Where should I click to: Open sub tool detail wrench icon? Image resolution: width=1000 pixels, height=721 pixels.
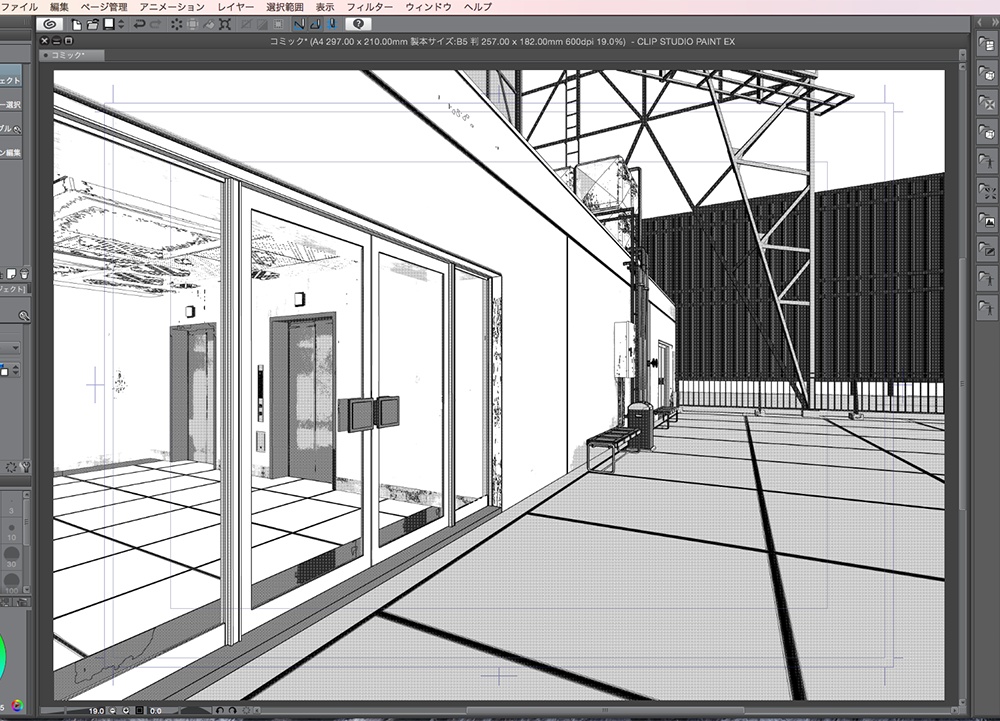click(x=26, y=467)
